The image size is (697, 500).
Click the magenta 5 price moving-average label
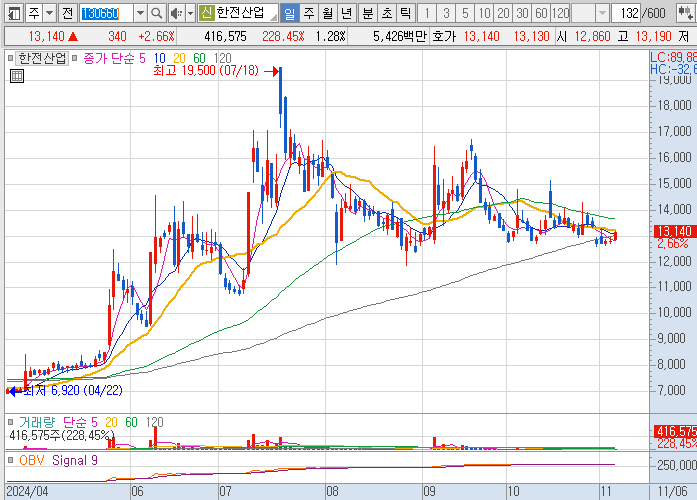point(142,58)
